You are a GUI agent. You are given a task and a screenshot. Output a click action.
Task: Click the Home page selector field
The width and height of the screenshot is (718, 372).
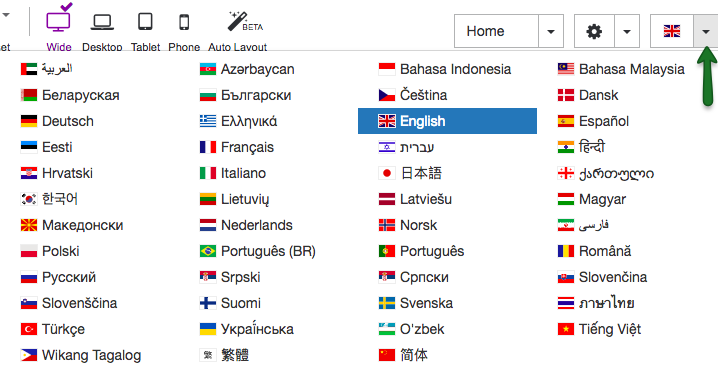coord(496,31)
